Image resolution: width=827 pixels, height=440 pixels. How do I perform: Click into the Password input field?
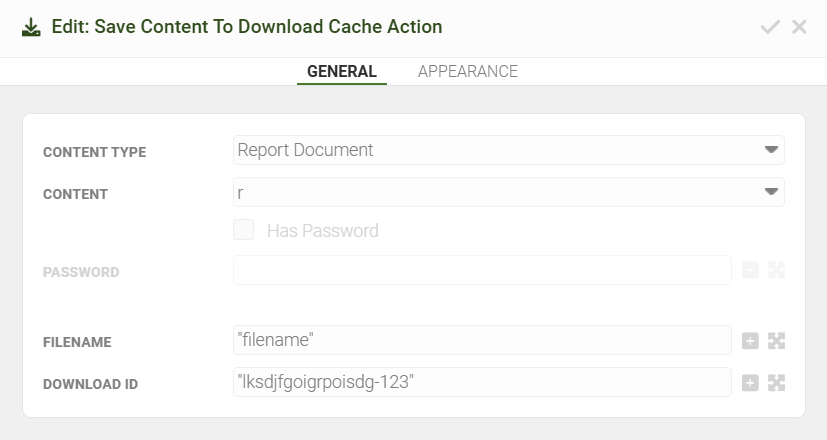click(482, 270)
